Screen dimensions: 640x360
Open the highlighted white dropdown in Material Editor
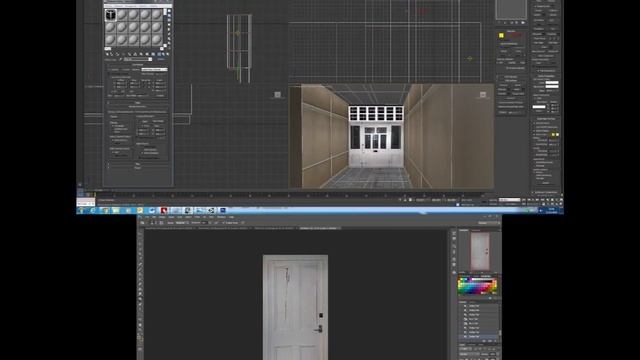click(x=154, y=70)
